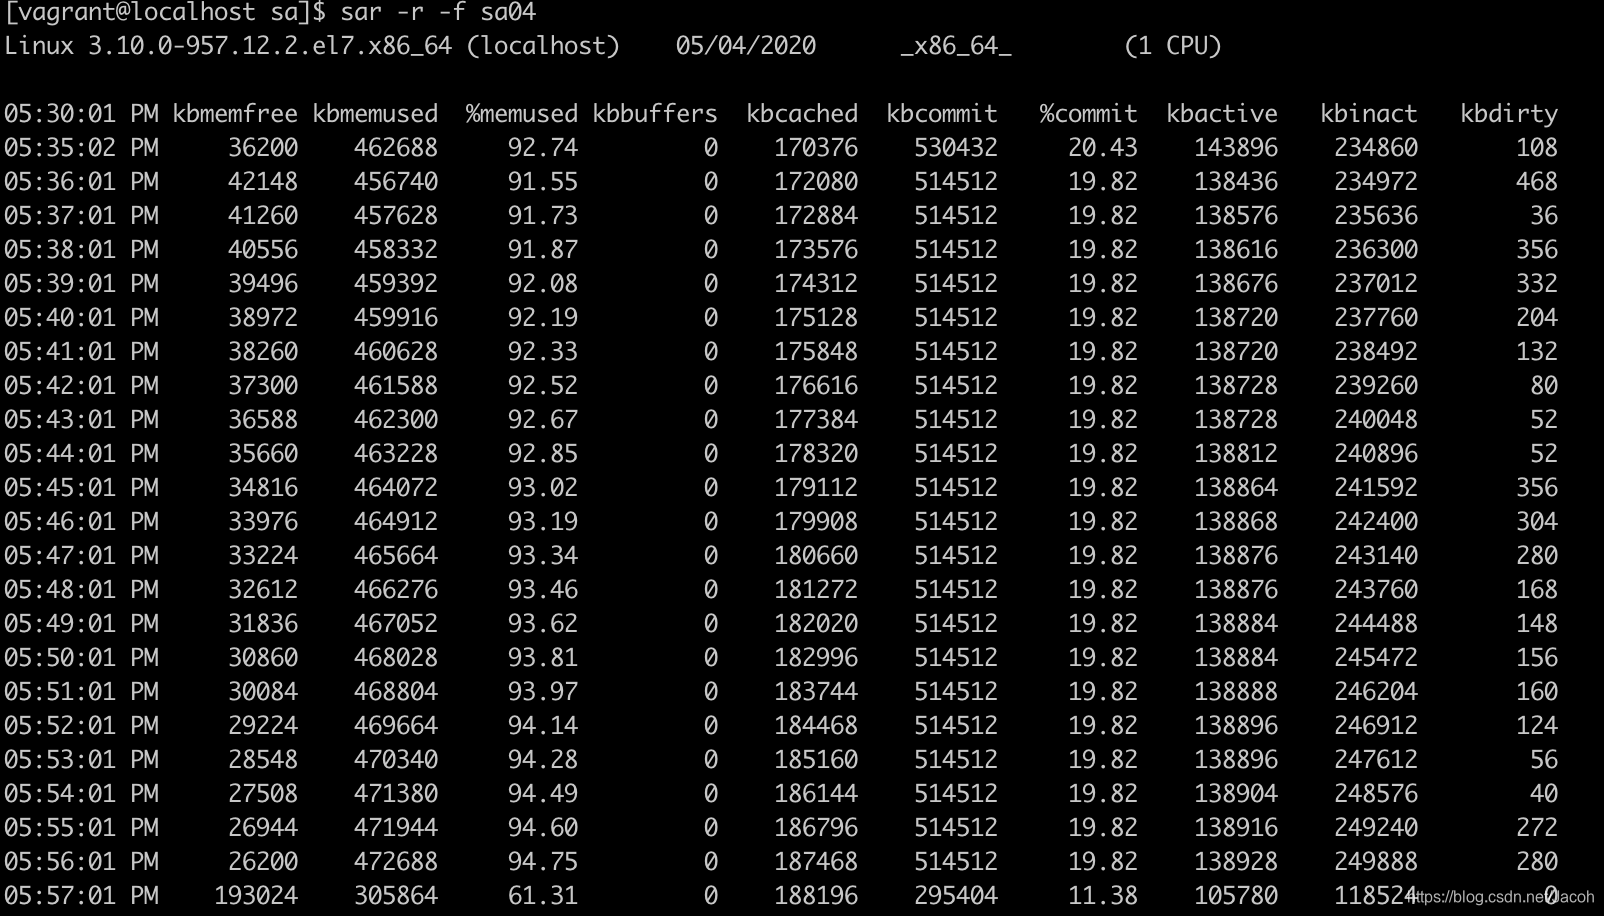The image size is (1604, 916).
Task: Click kbdirty value 468
Action: [1537, 182]
